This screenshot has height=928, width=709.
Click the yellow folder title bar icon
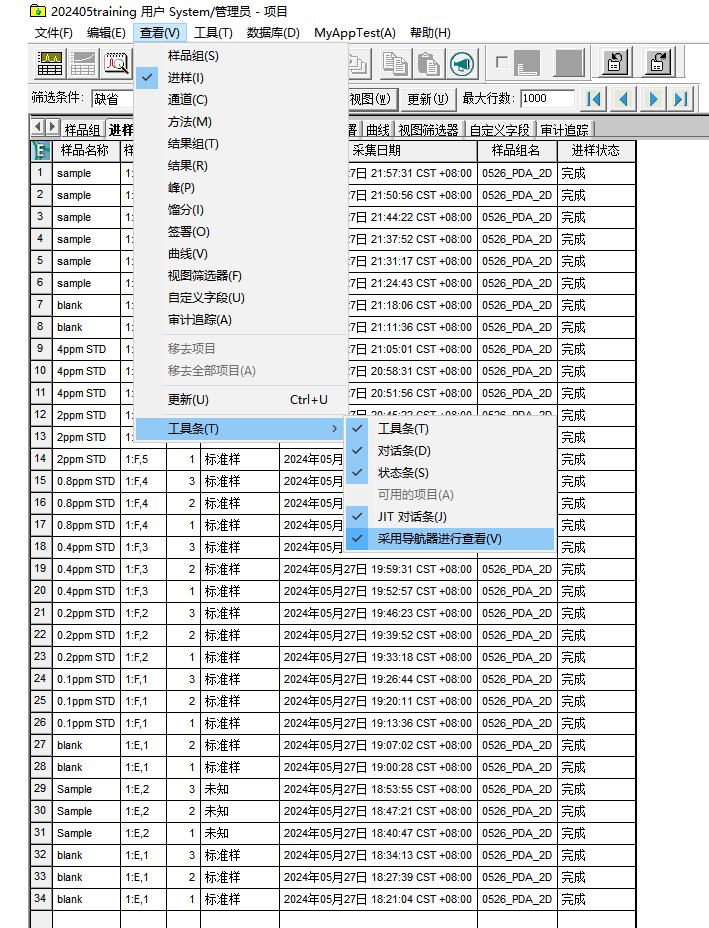(x=38, y=11)
